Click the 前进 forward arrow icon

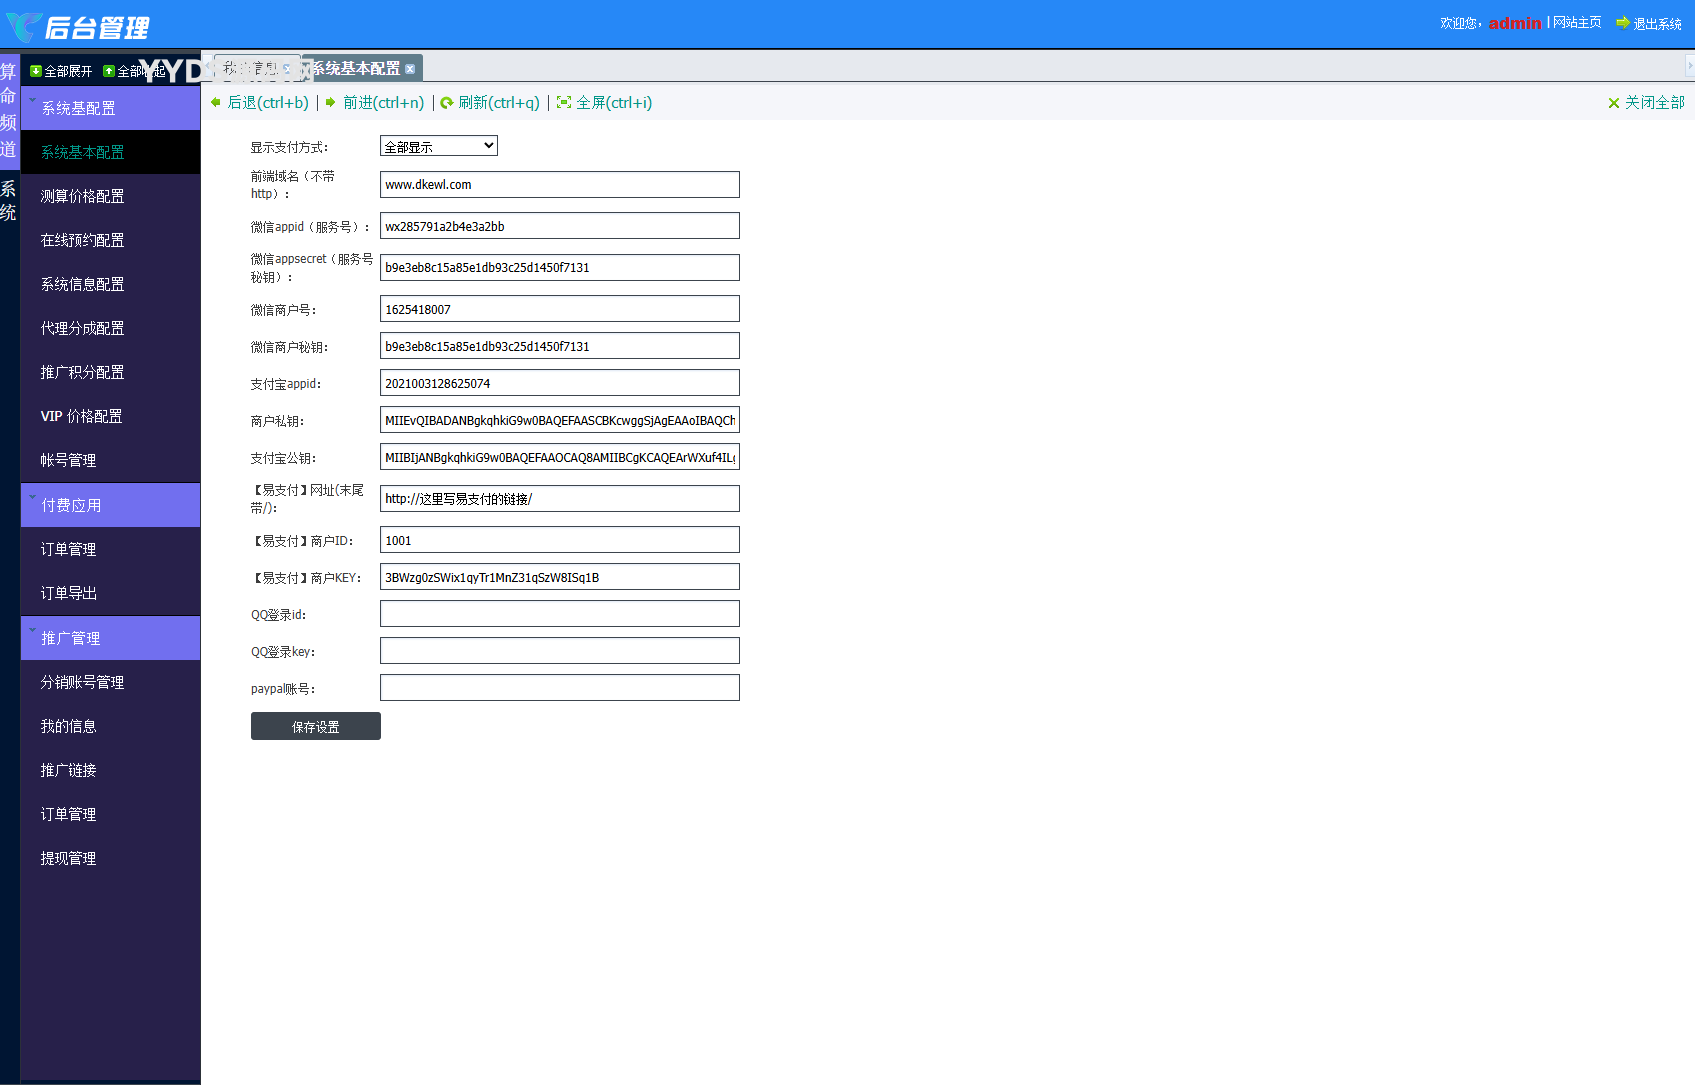click(x=331, y=102)
